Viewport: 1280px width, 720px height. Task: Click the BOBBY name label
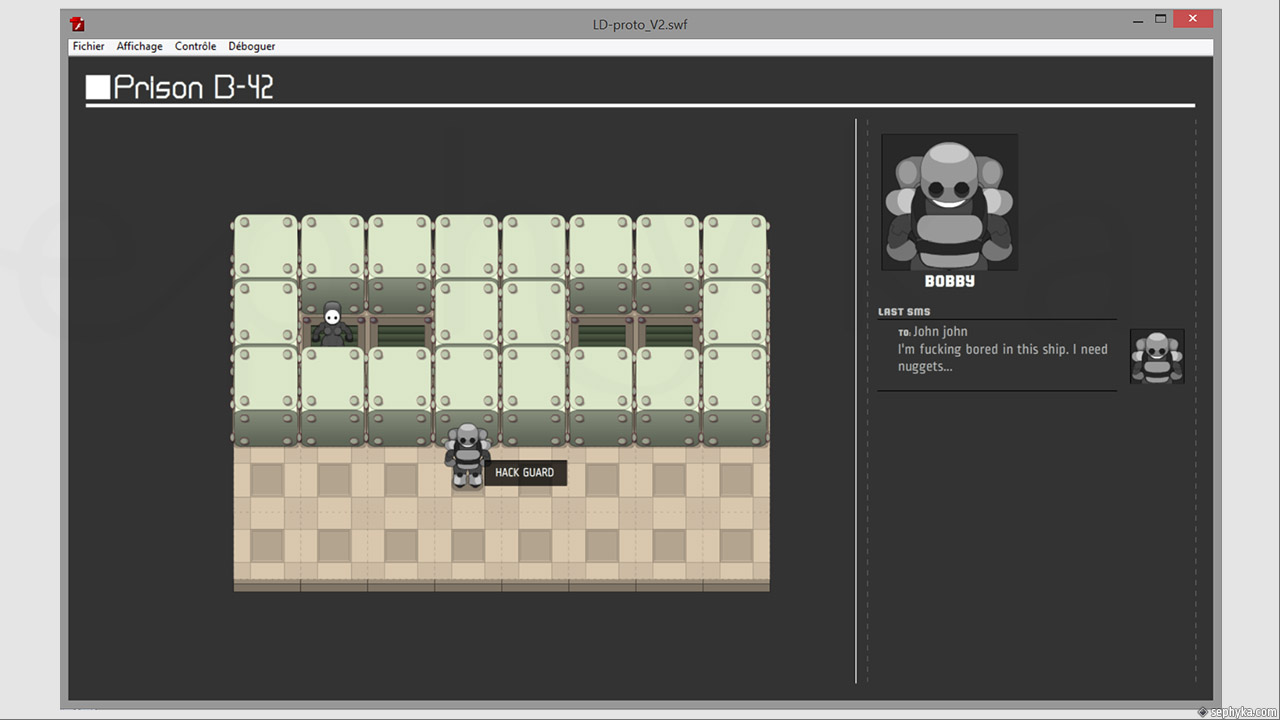(949, 281)
